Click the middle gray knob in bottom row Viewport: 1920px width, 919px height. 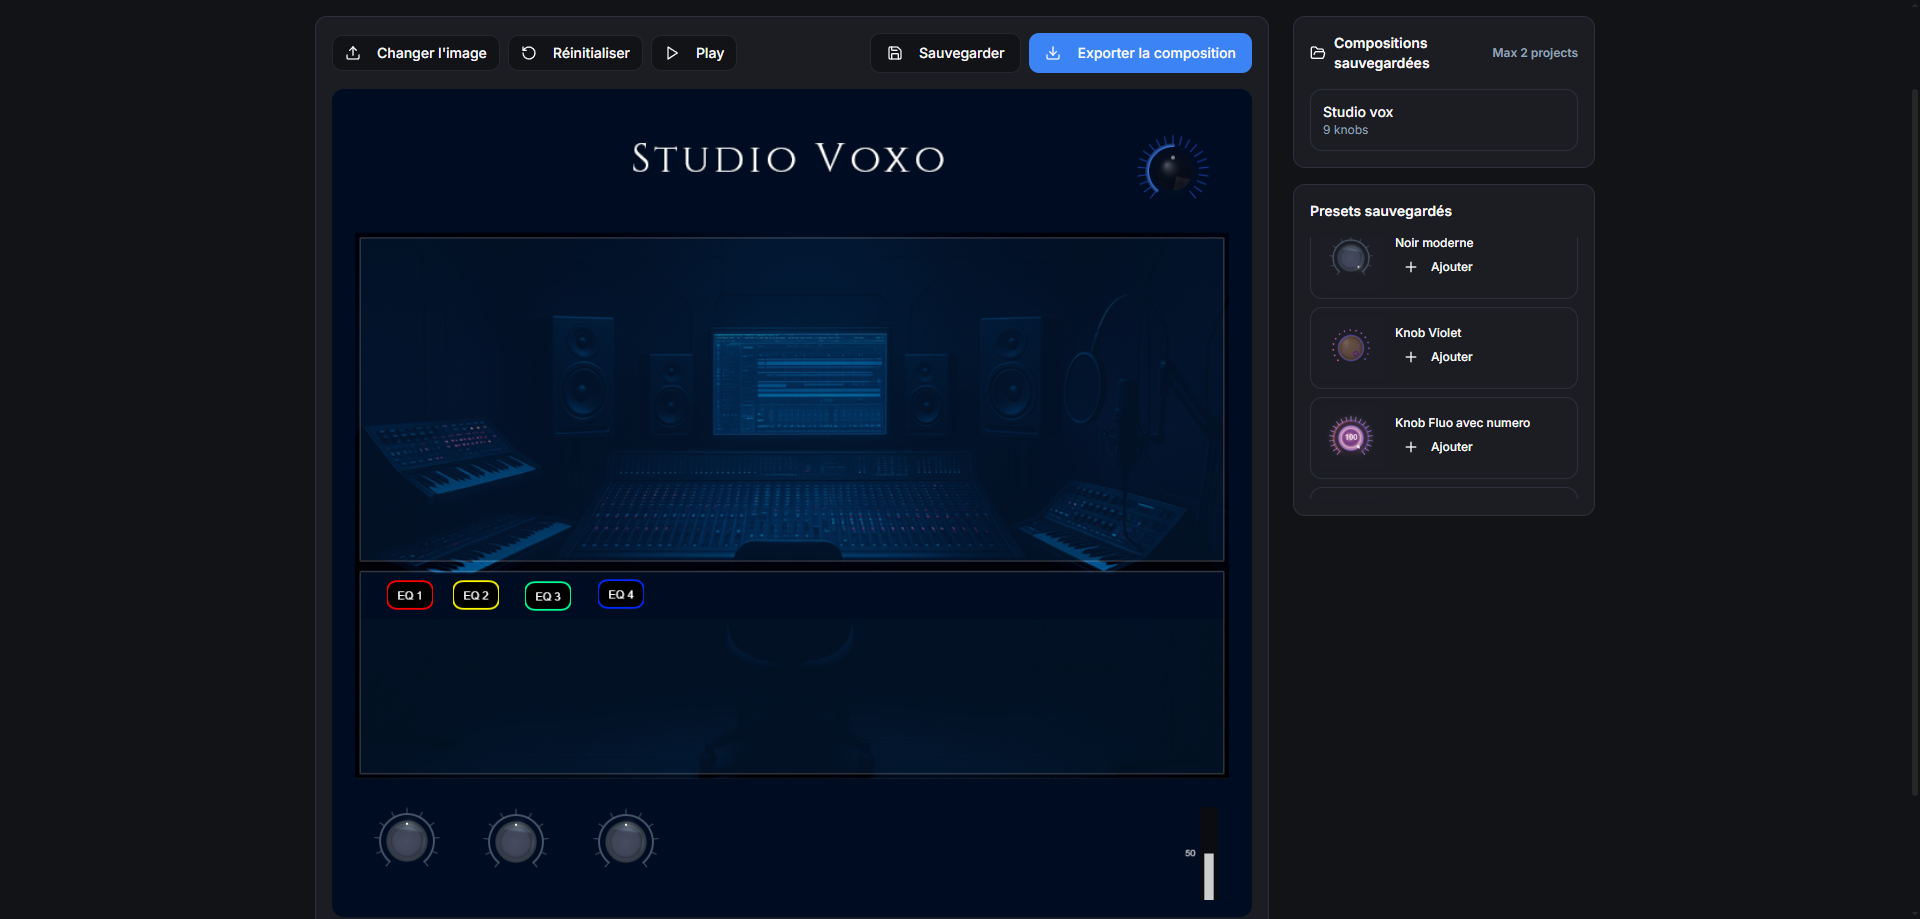coord(516,840)
